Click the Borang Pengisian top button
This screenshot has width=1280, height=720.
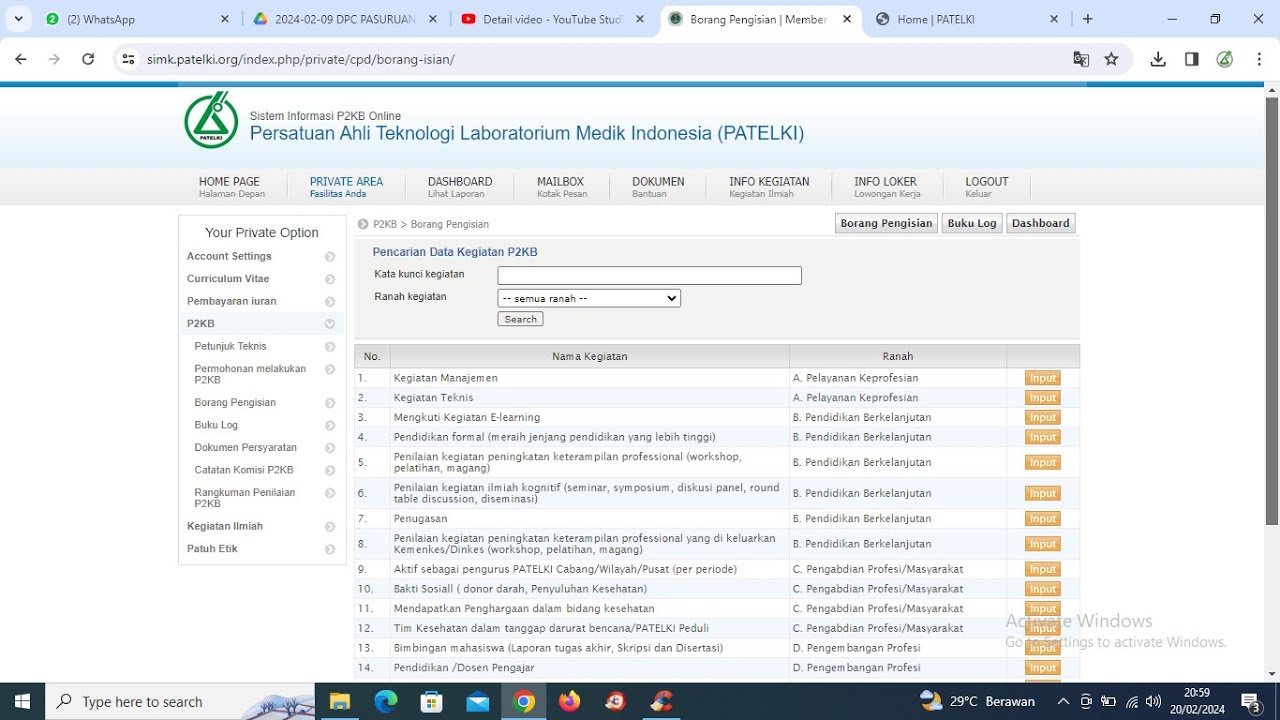[886, 224]
